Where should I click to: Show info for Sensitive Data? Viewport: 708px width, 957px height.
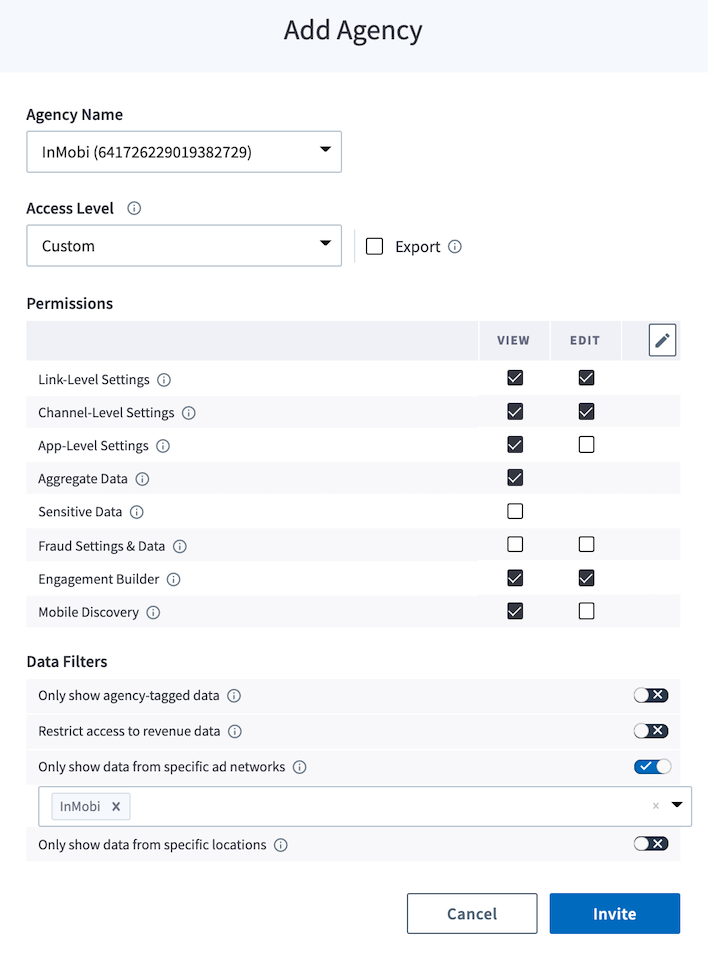point(137,511)
